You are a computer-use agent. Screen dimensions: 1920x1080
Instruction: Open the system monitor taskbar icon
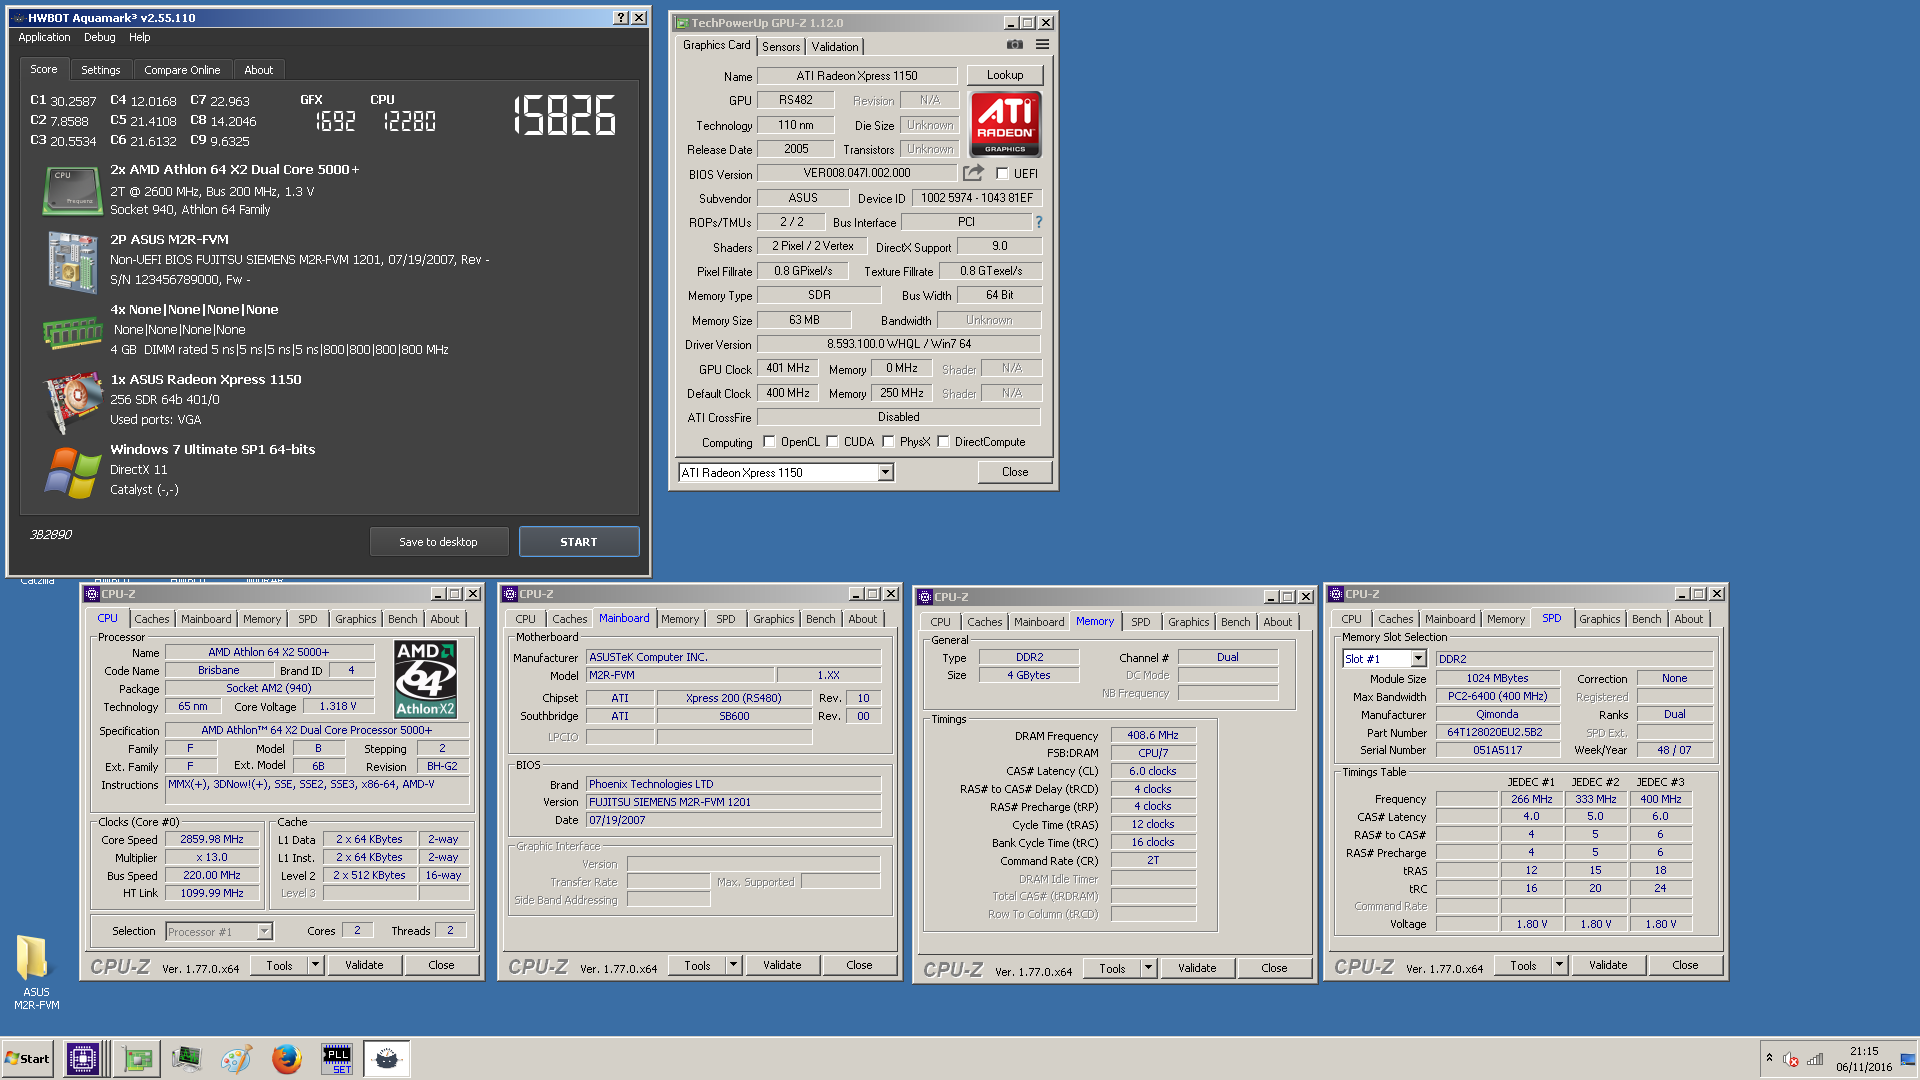click(x=186, y=1058)
